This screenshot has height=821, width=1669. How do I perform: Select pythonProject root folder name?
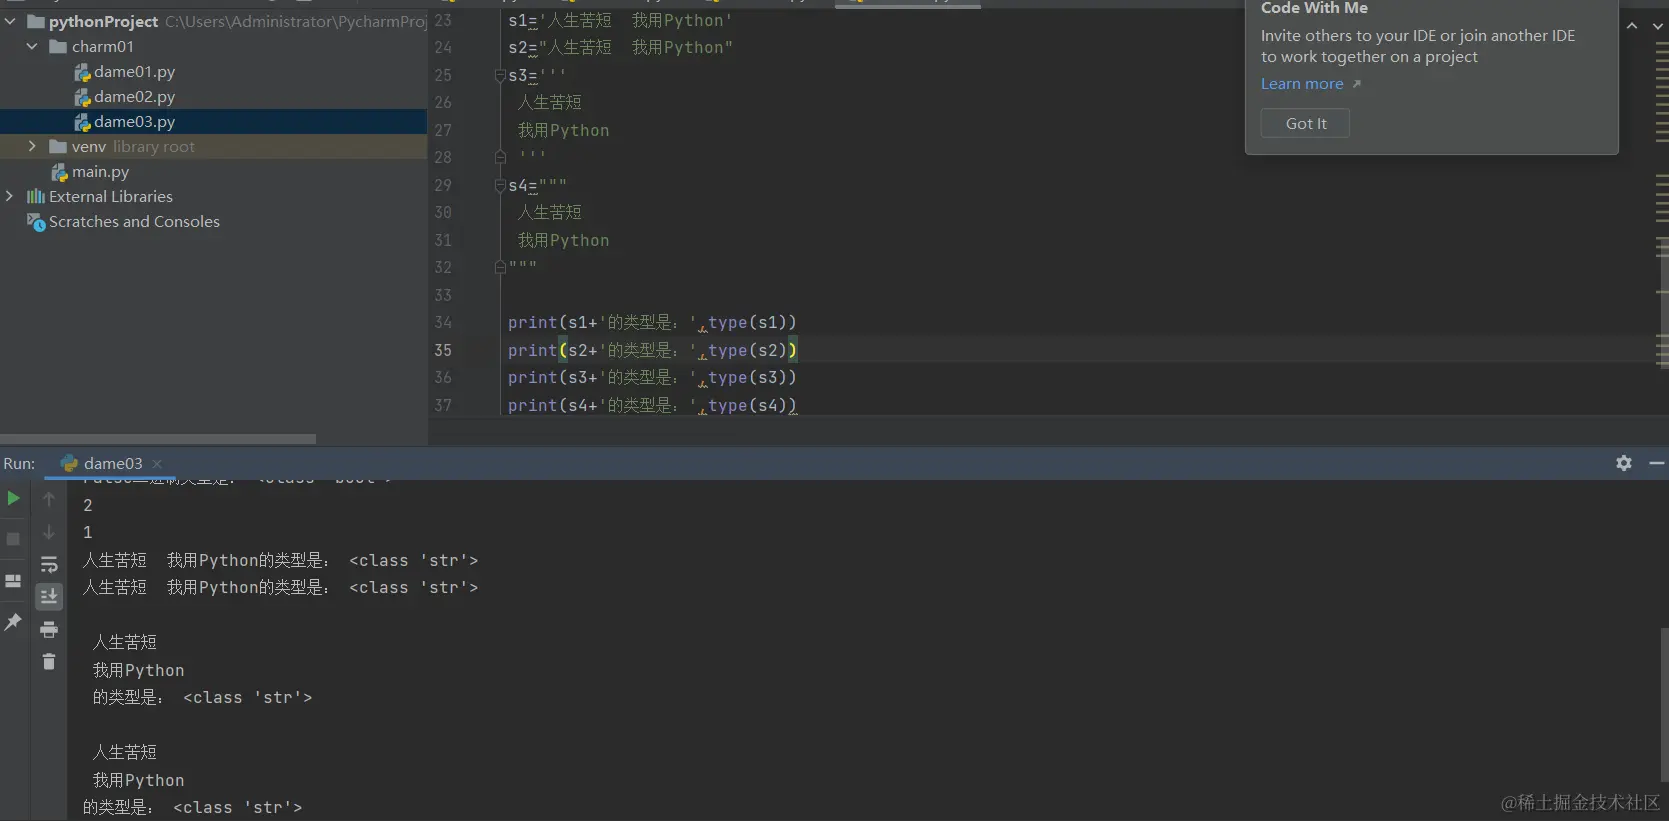[103, 22]
